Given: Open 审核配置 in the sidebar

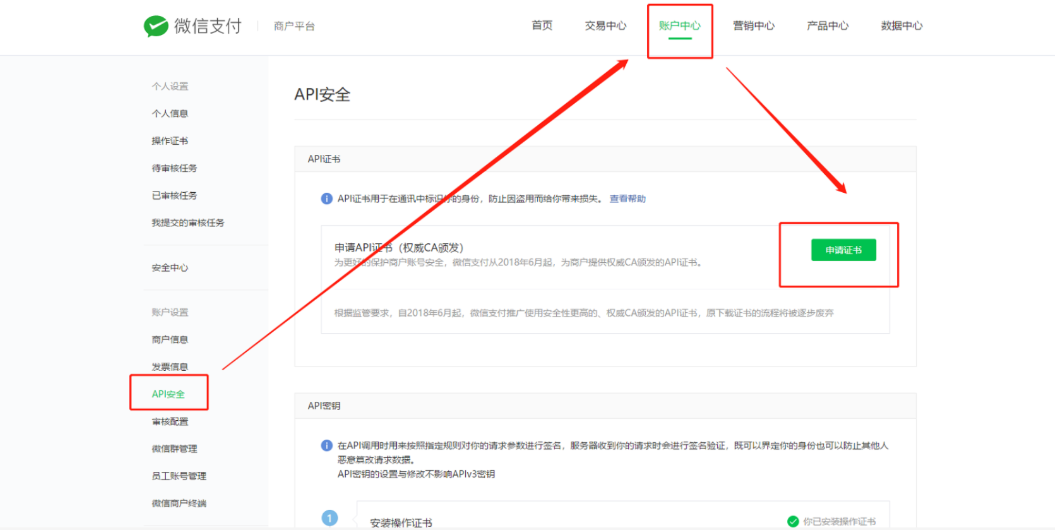Looking at the screenshot, I should [x=170, y=422].
